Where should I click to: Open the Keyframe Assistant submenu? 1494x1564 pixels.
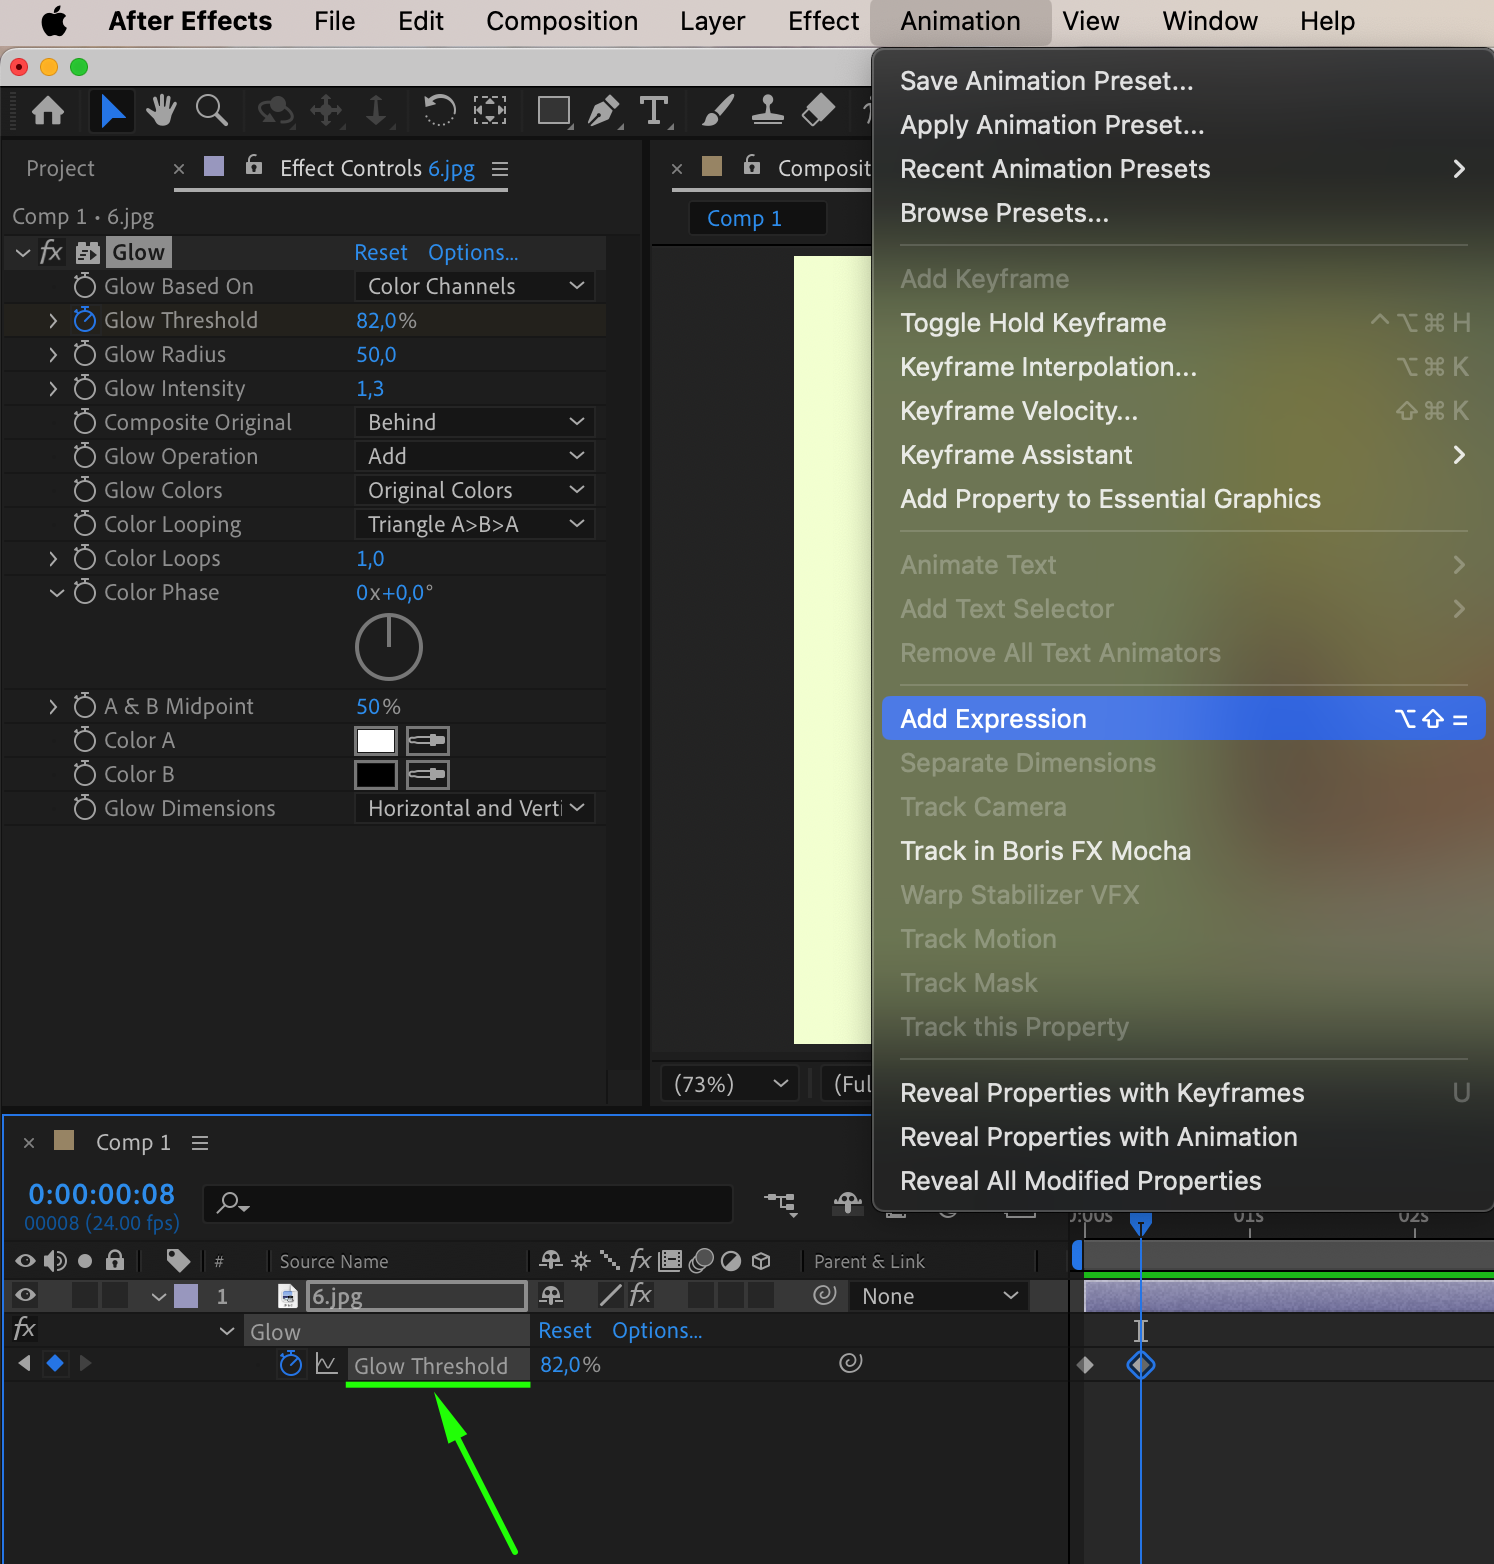[1183, 455]
